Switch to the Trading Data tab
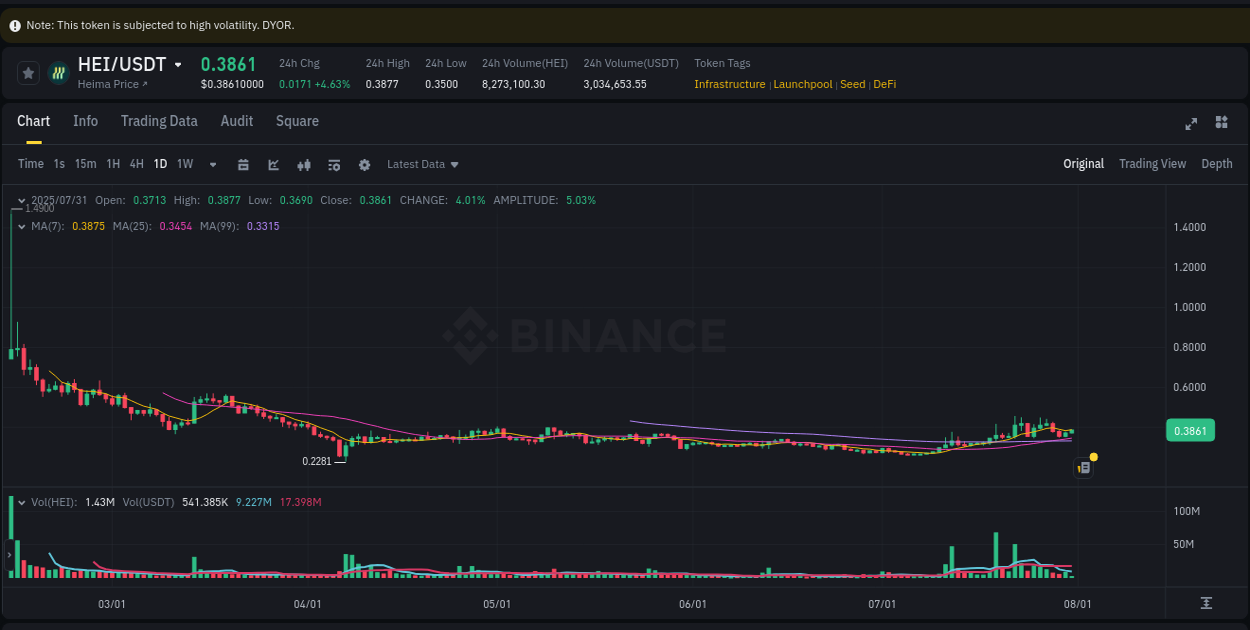This screenshot has height=630, width=1250. click(159, 120)
